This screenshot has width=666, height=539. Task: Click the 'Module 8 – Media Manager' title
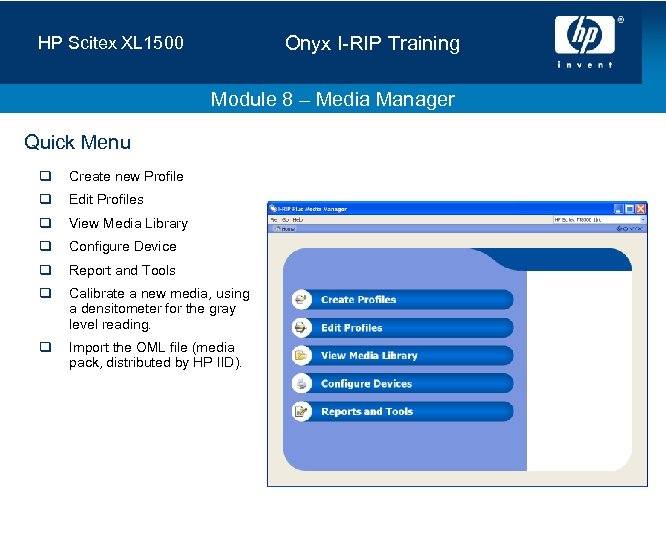click(333, 99)
